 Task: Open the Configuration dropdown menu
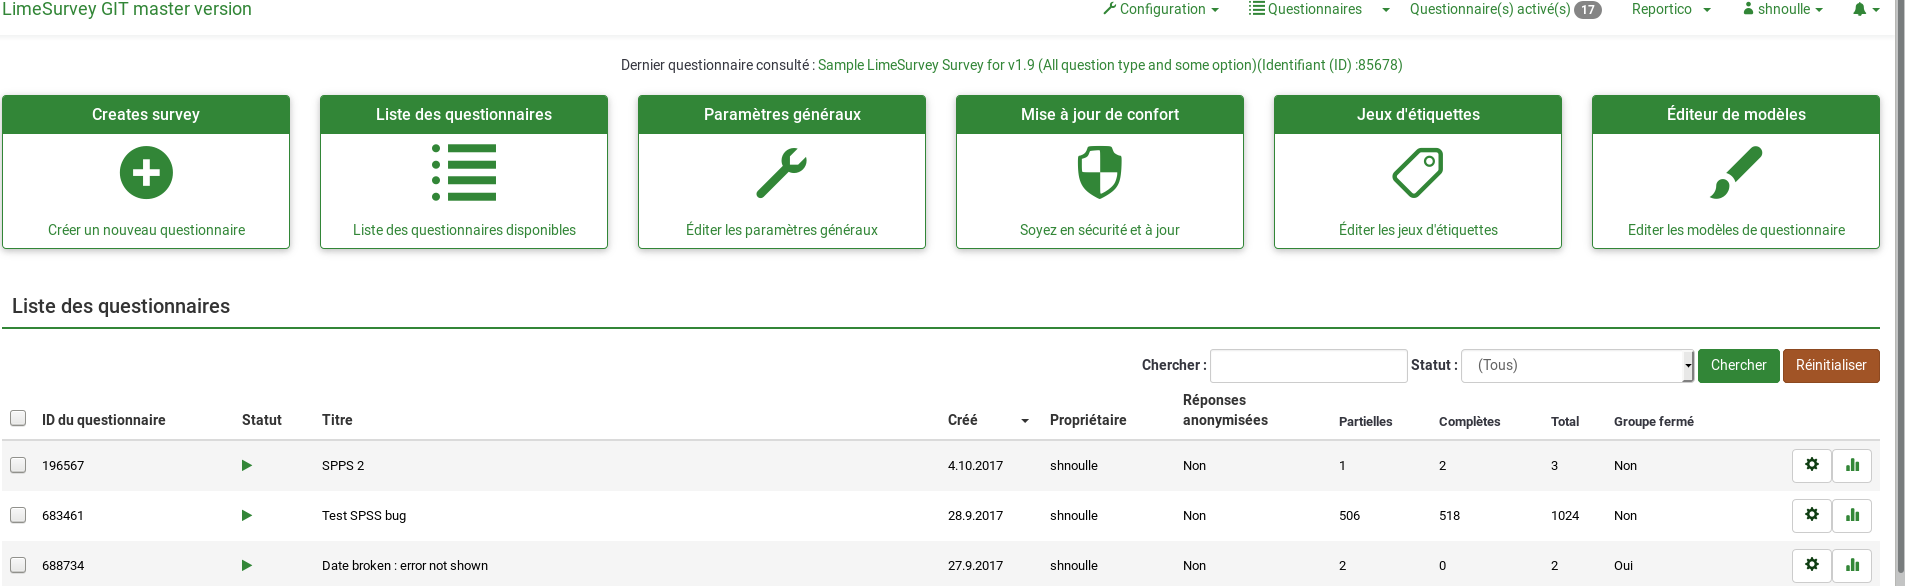pyautogui.click(x=1161, y=10)
